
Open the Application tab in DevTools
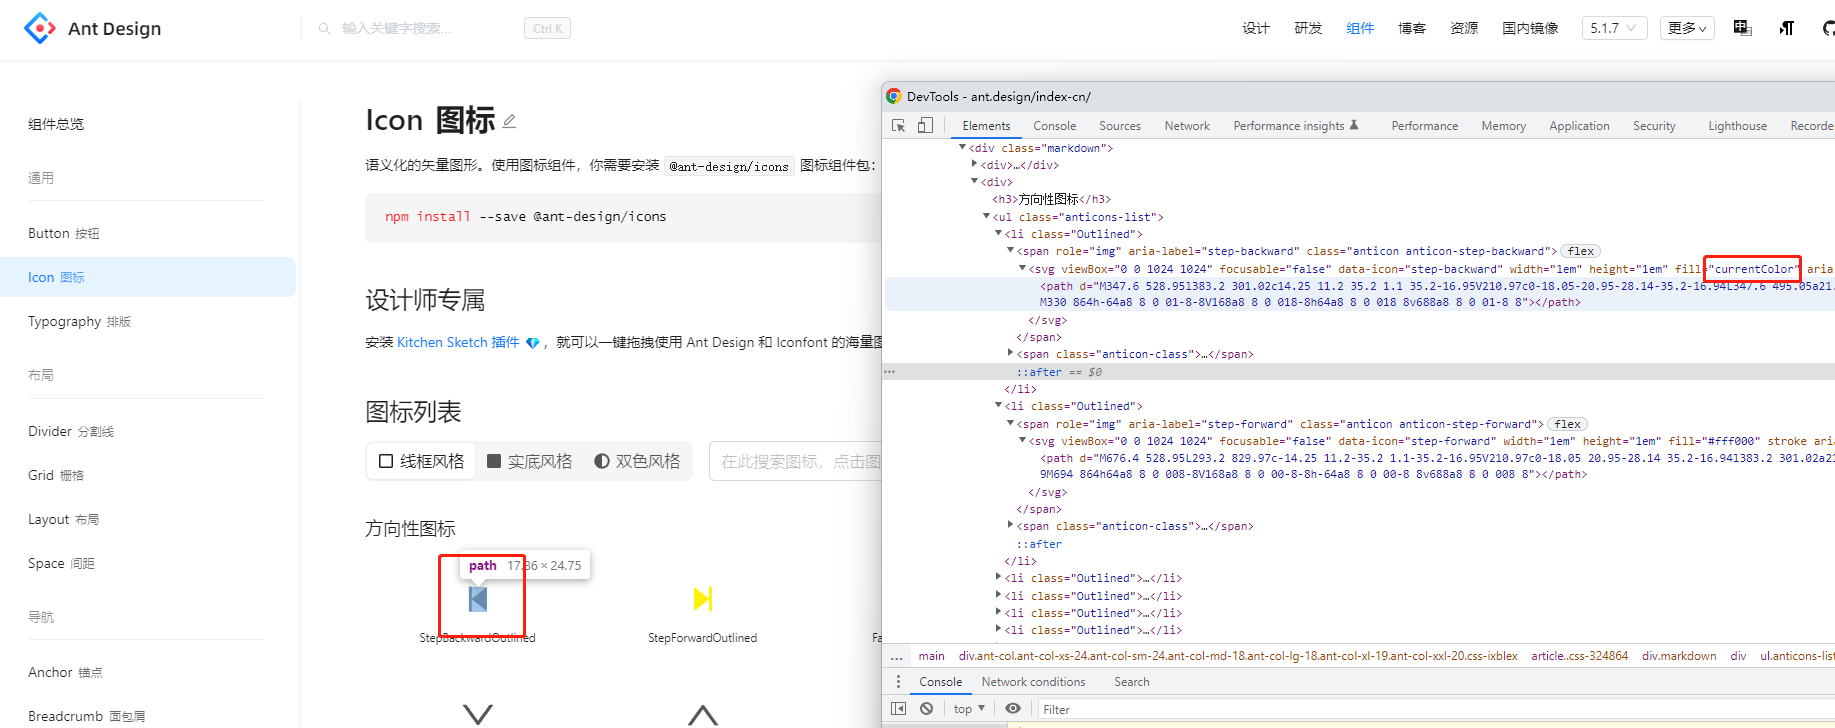(1580, 126)
